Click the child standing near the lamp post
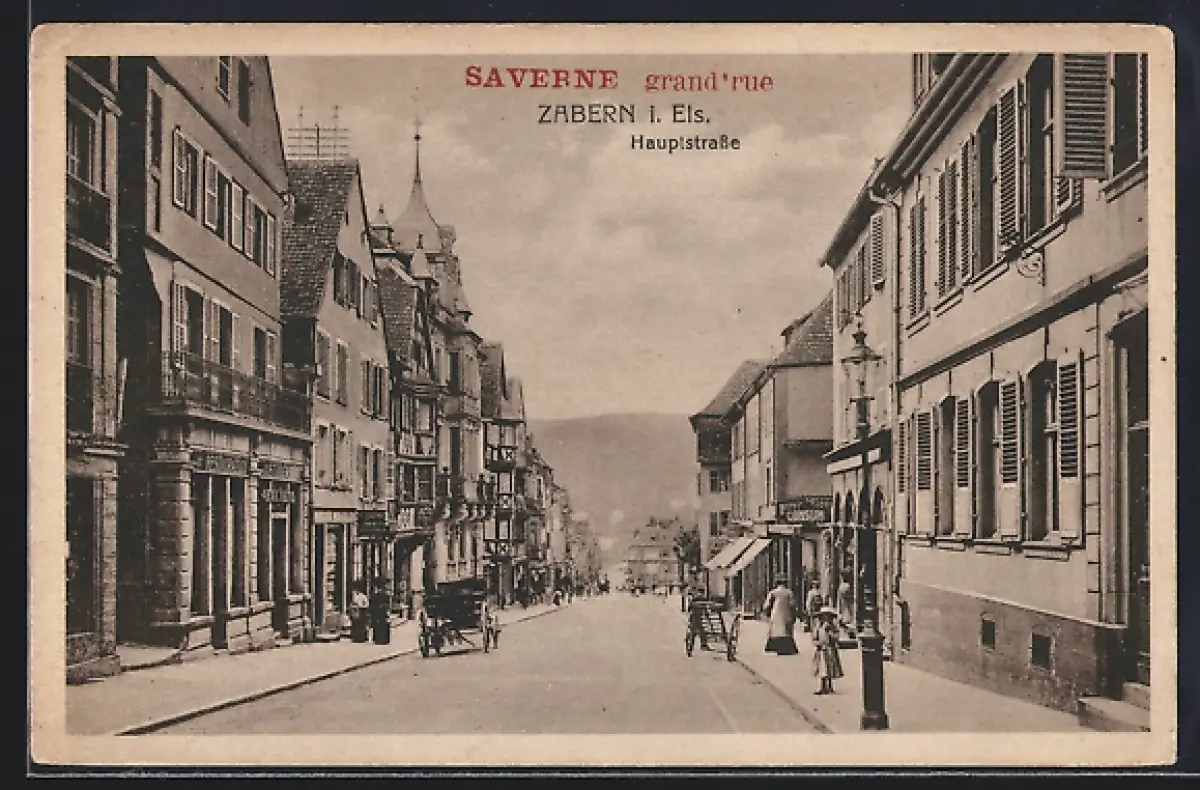The height and width of the screenshot is (790, 1200). (x=826, y=650)
